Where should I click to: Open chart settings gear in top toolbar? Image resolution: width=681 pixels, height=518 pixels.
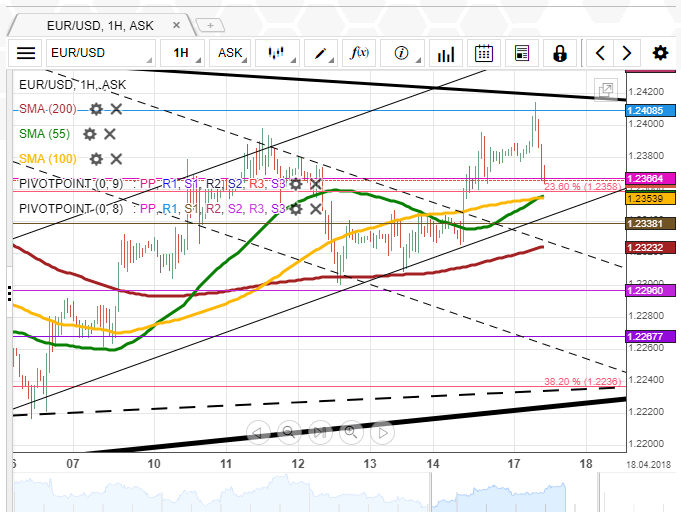(660, 53)
